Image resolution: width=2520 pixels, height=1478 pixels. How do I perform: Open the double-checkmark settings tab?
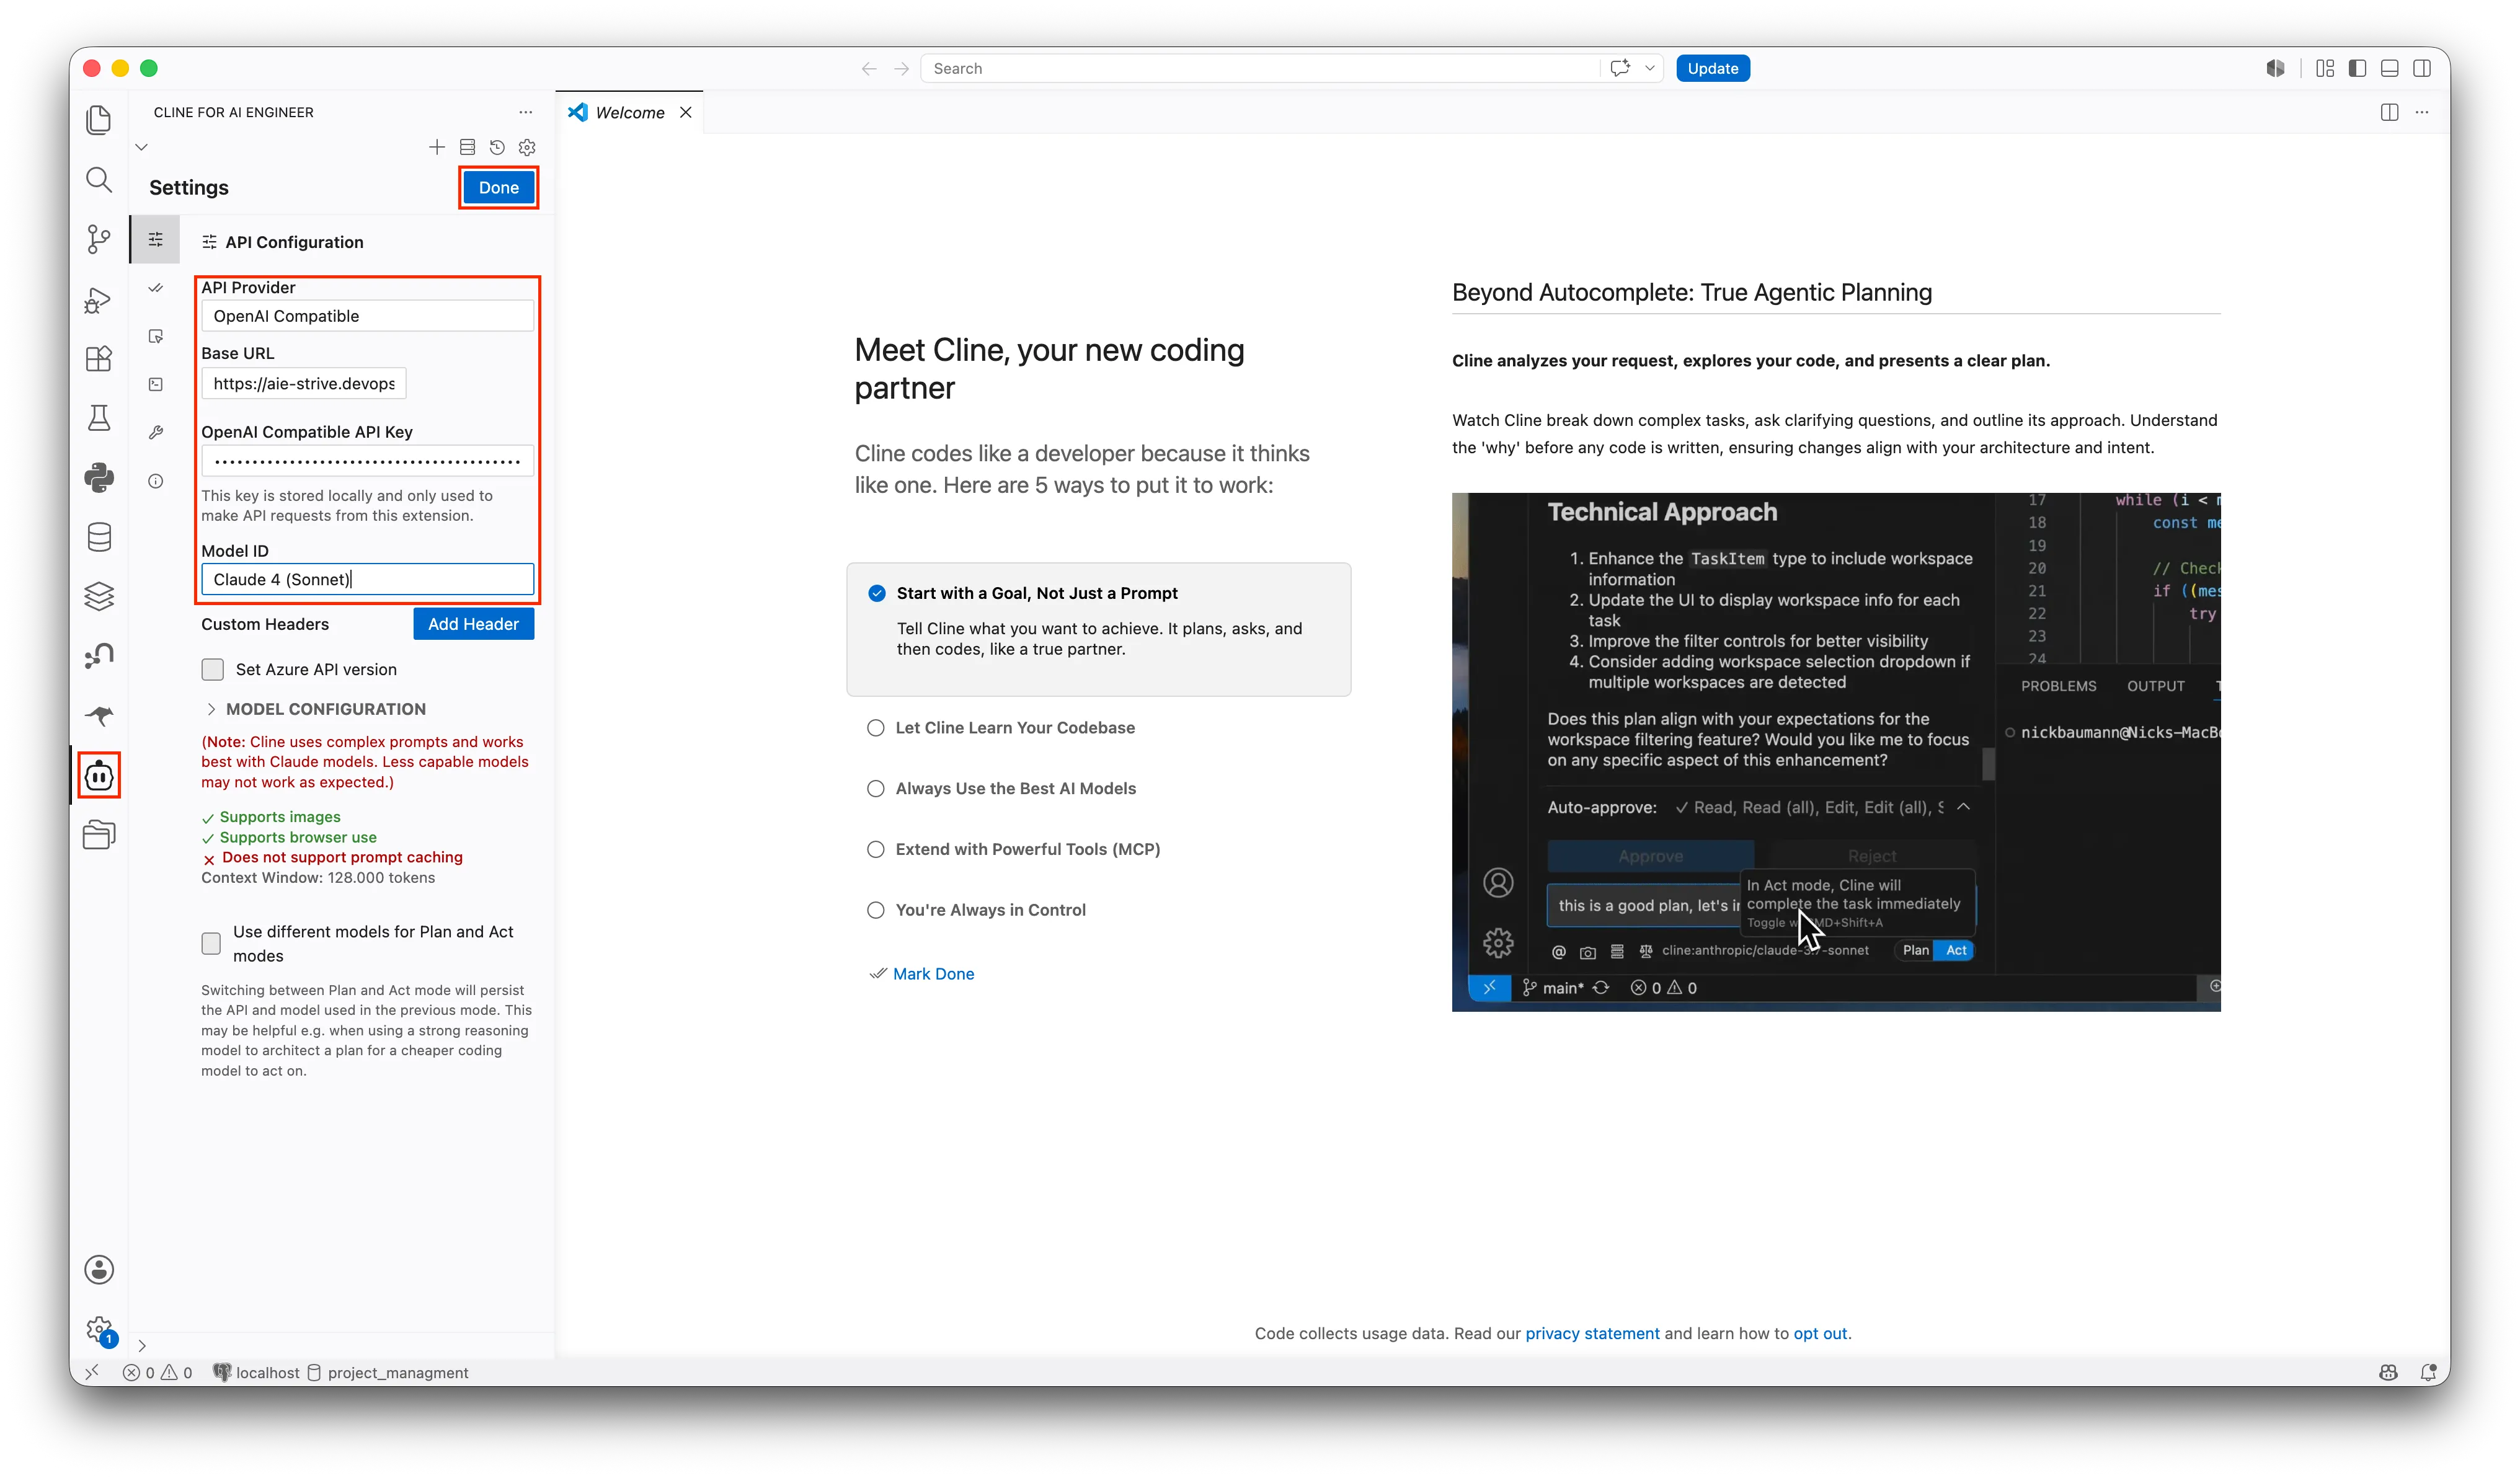click(155, 288)
